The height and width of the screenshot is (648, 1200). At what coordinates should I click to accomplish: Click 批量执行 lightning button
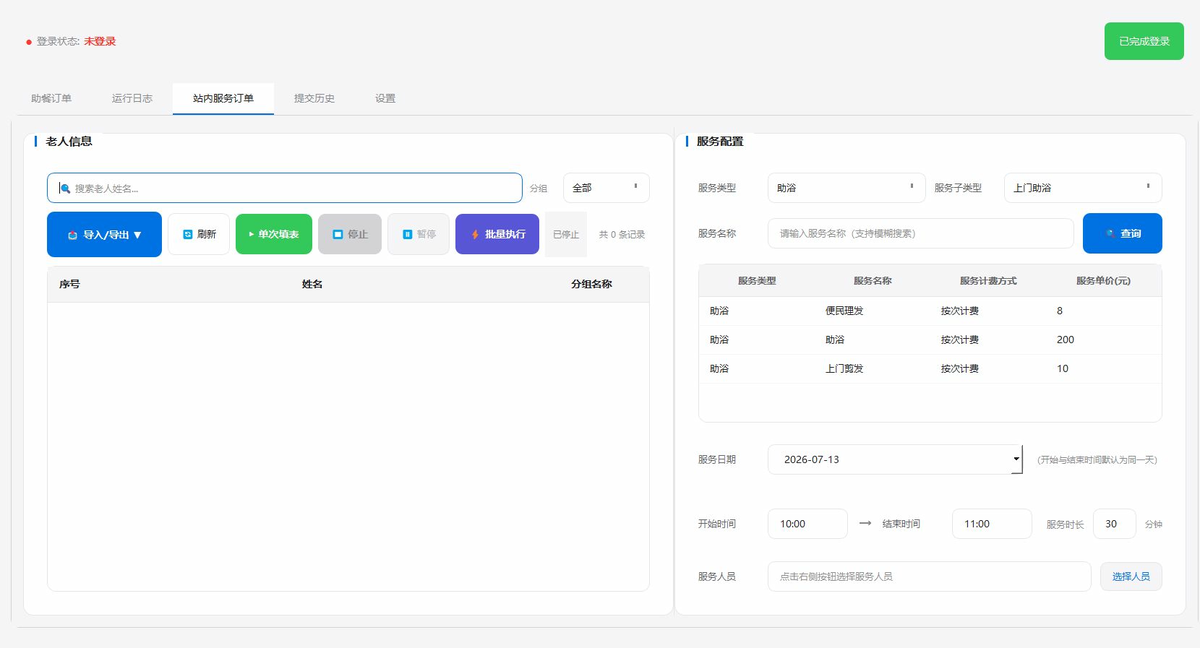coord(497,234)
